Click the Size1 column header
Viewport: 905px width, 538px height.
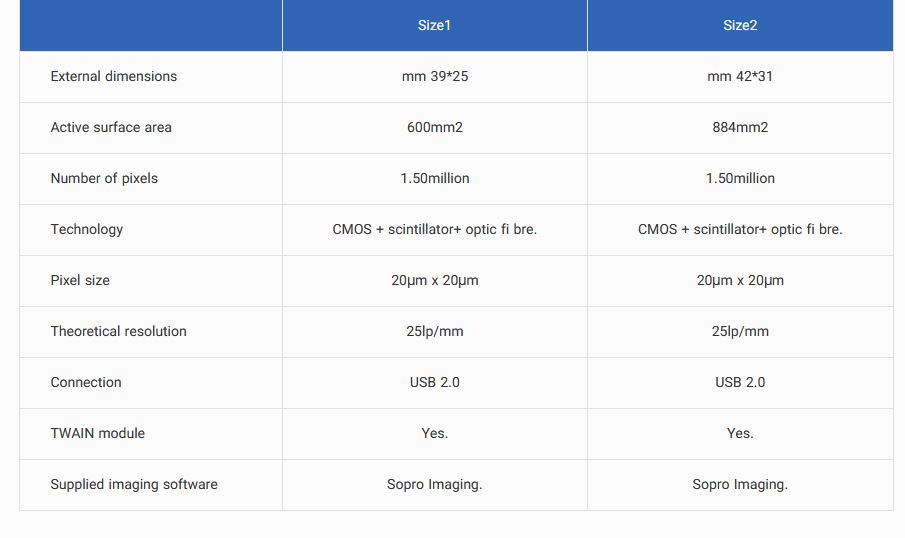coord(434,25)
